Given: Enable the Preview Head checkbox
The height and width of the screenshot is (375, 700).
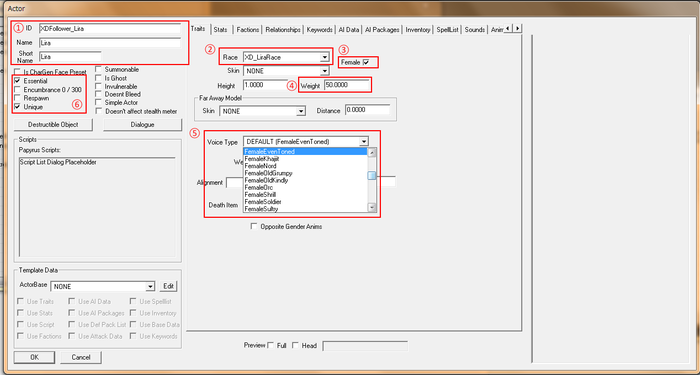Looking at the screenshot, I should [x=295, y=345].
